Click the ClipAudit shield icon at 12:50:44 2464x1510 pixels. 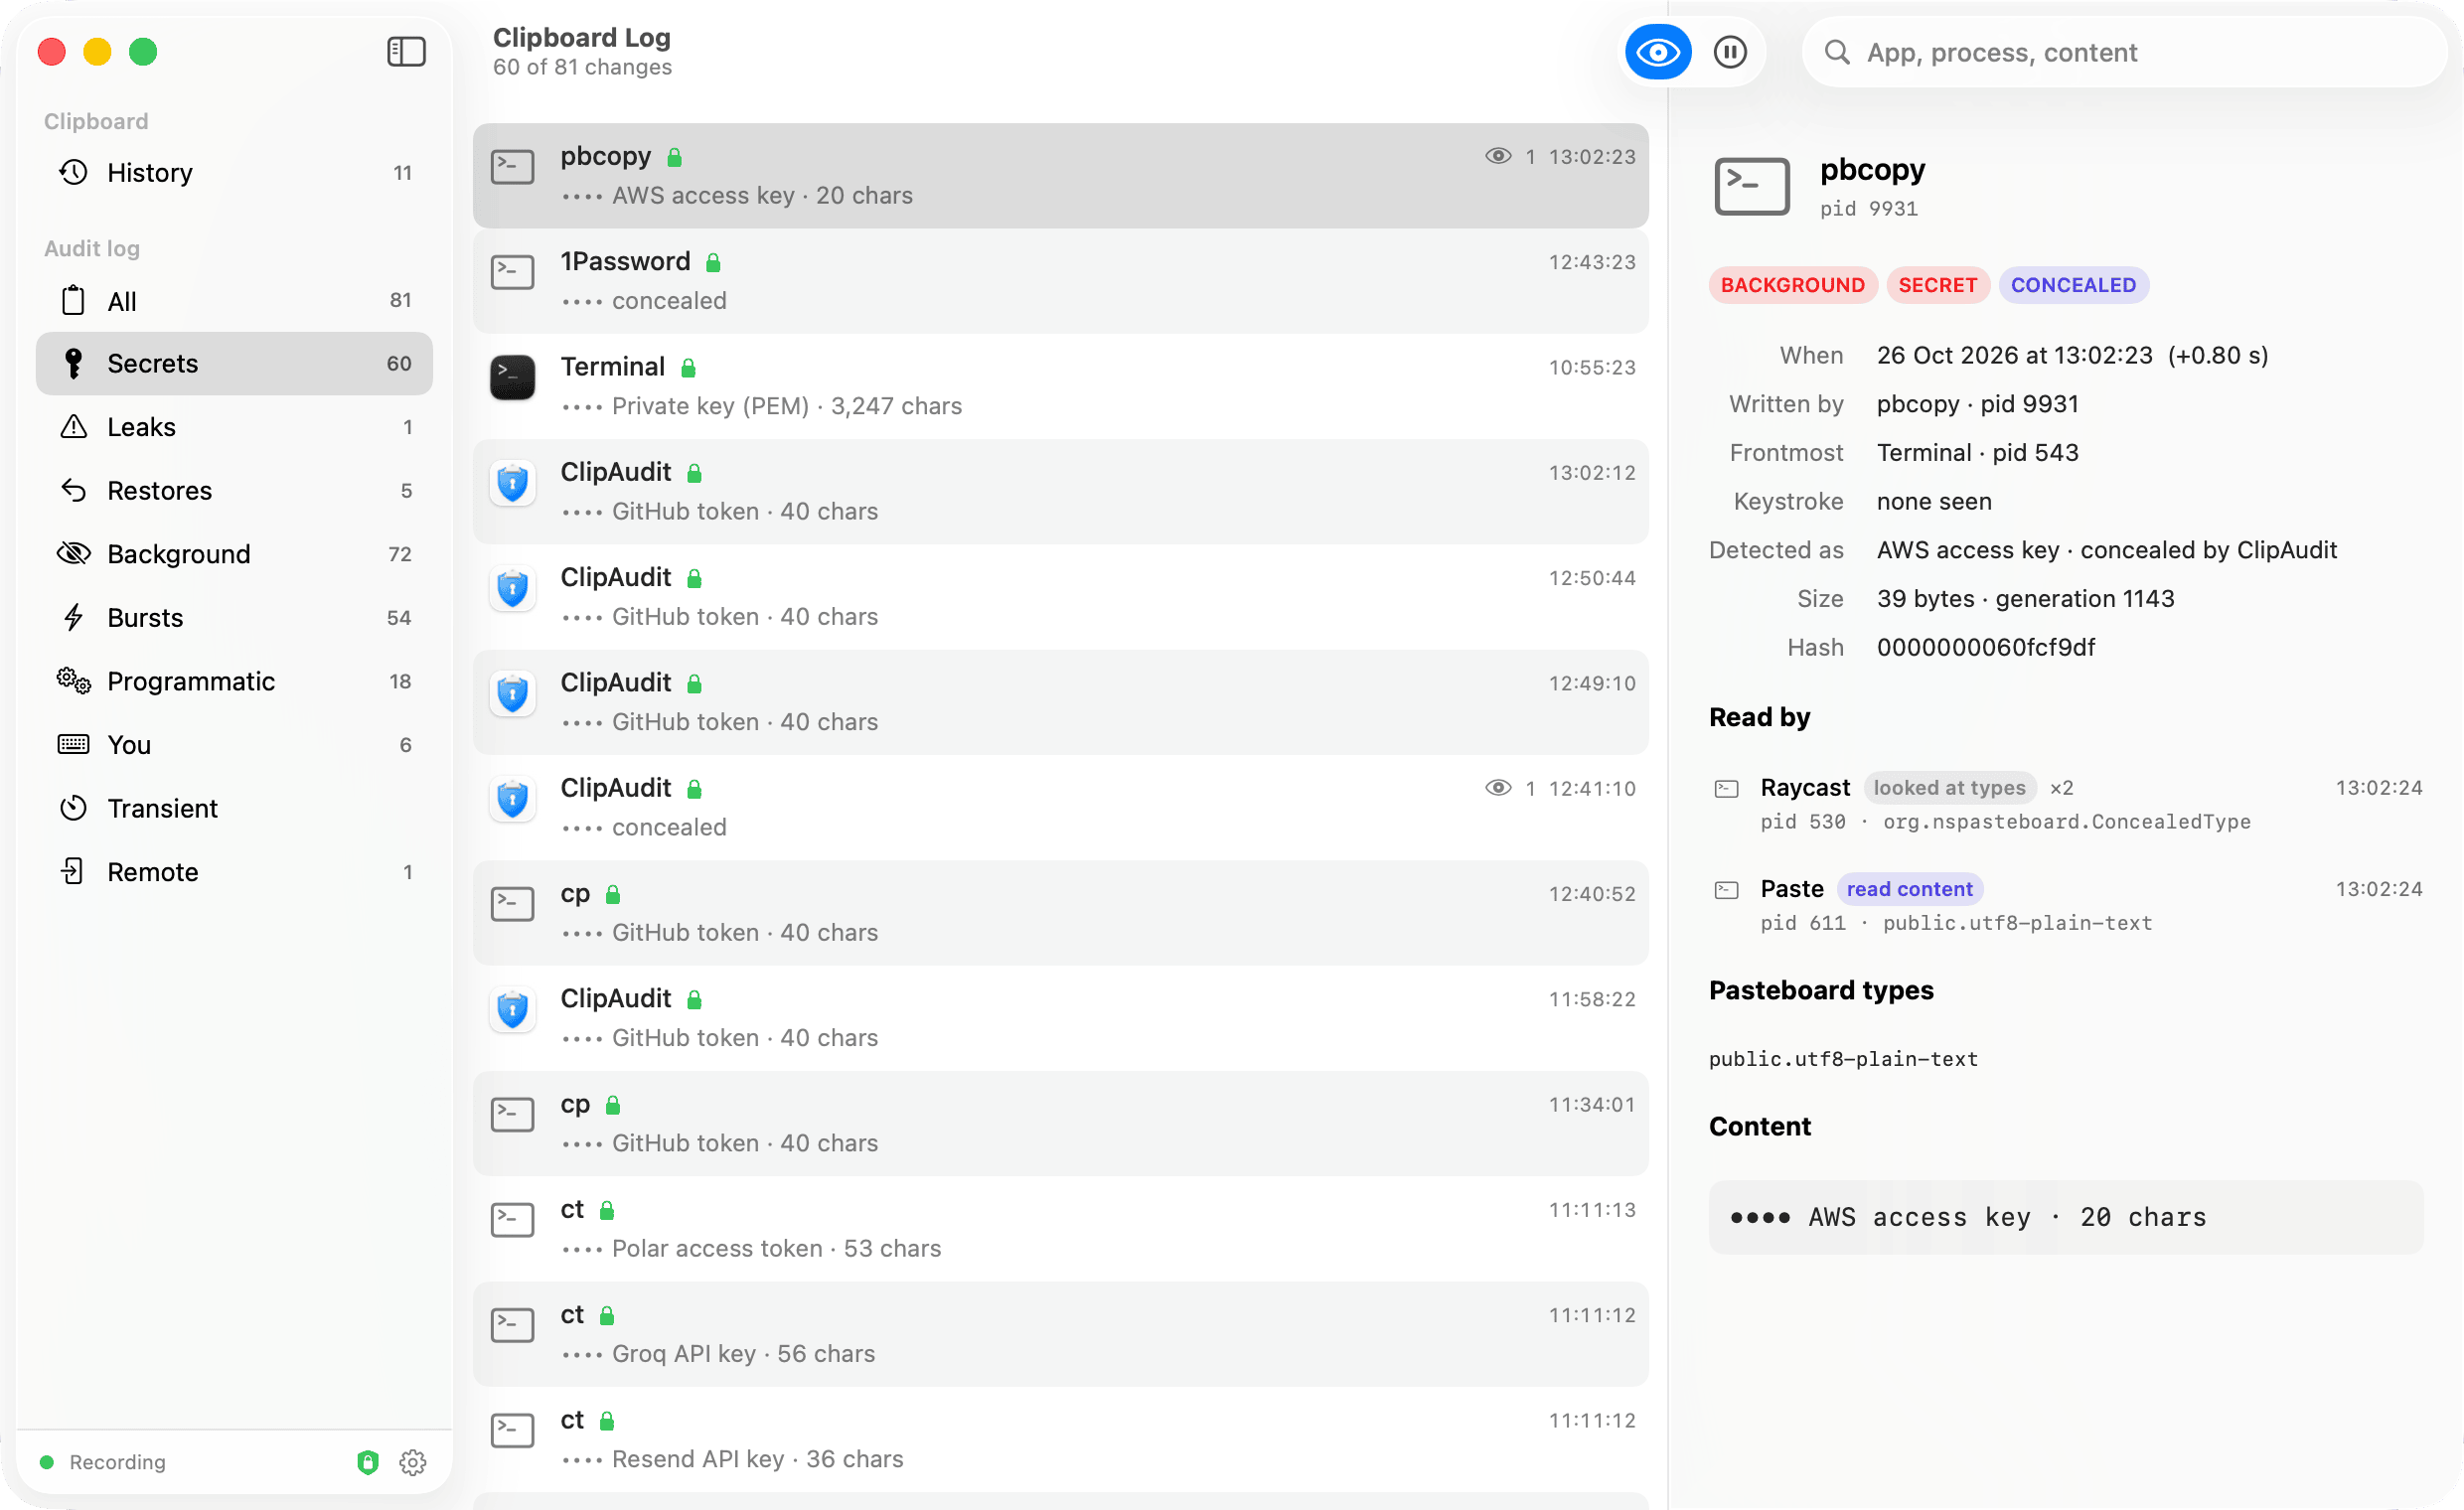512,588
